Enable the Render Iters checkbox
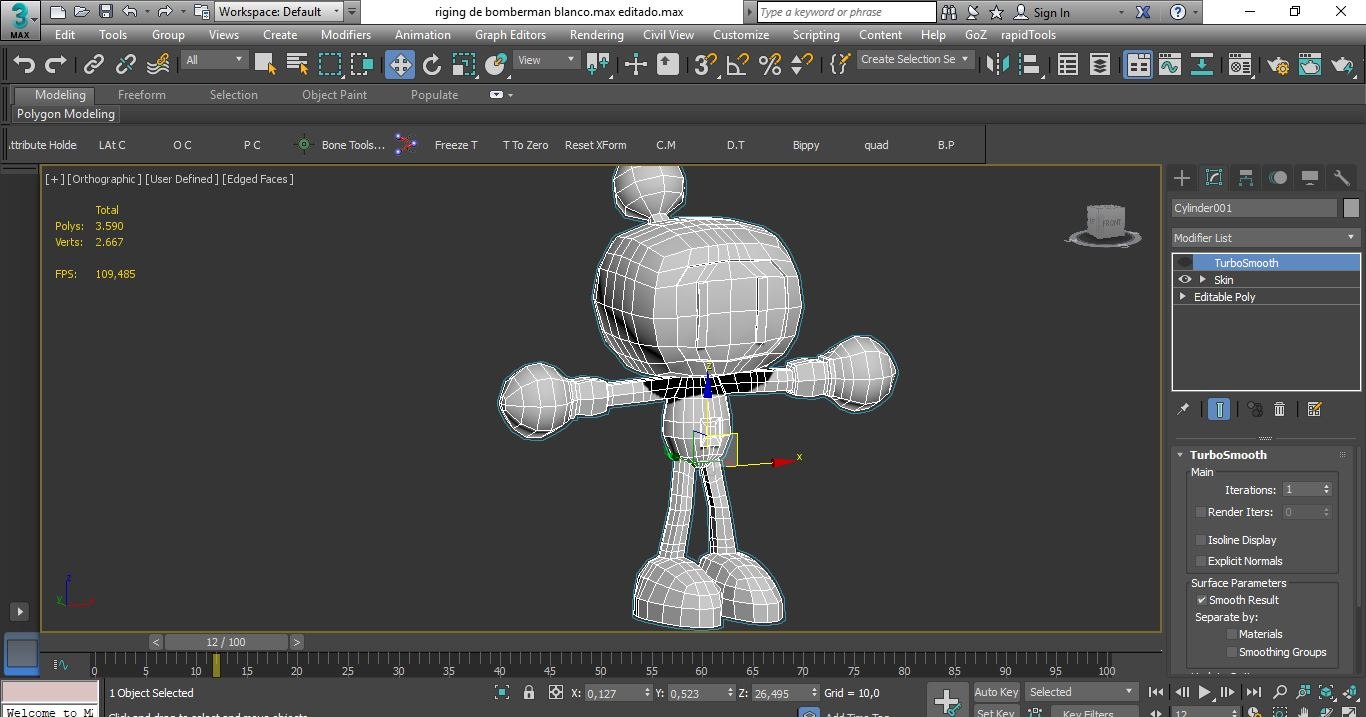The height and width of the screenshot is (717, 1366). click(x=1201, y=512)
